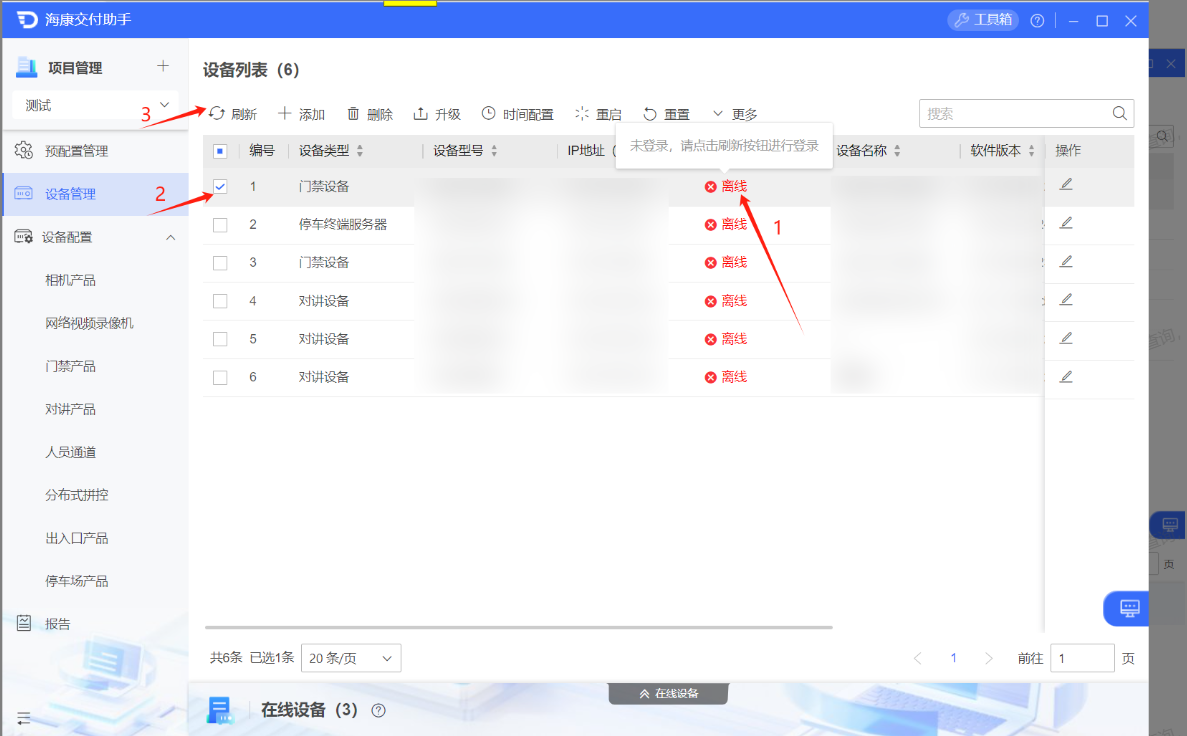The width and height of the screenshot is (1187, 736).
Task: Click the 刷新 refresh button
Action: 233,114
